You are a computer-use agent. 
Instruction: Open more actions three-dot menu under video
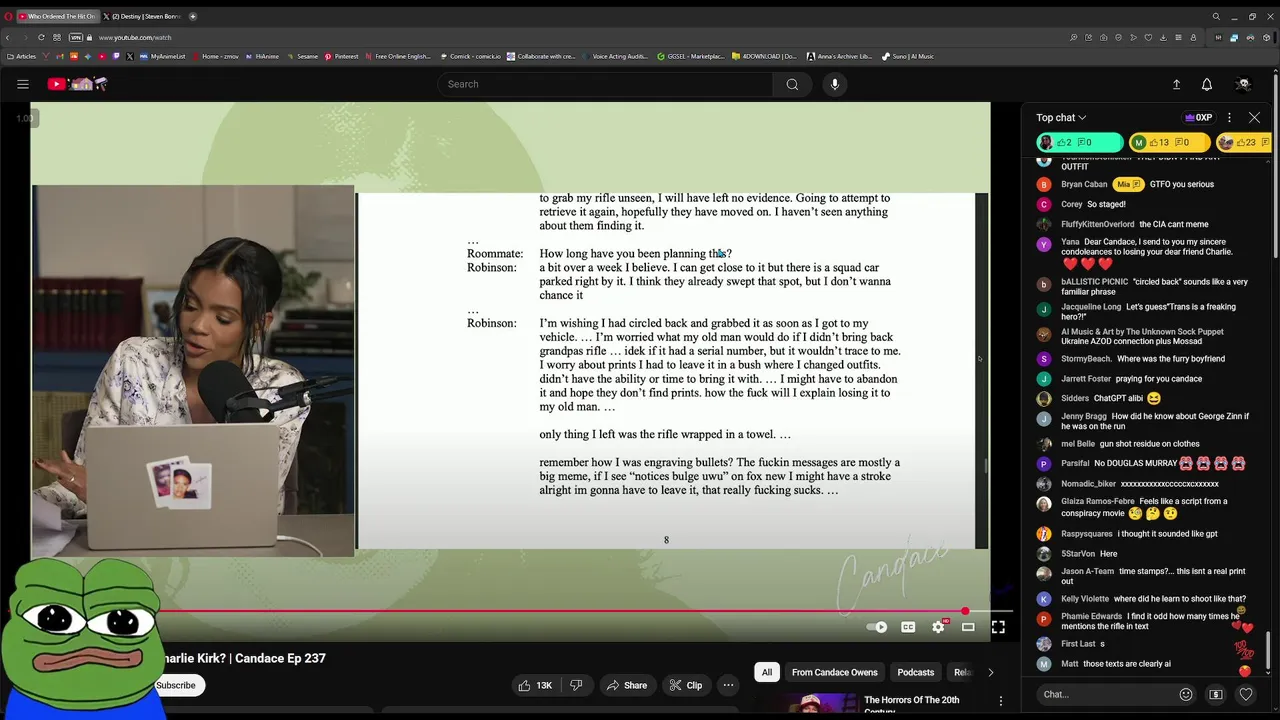pyautogui.click(x=728, y=685)
